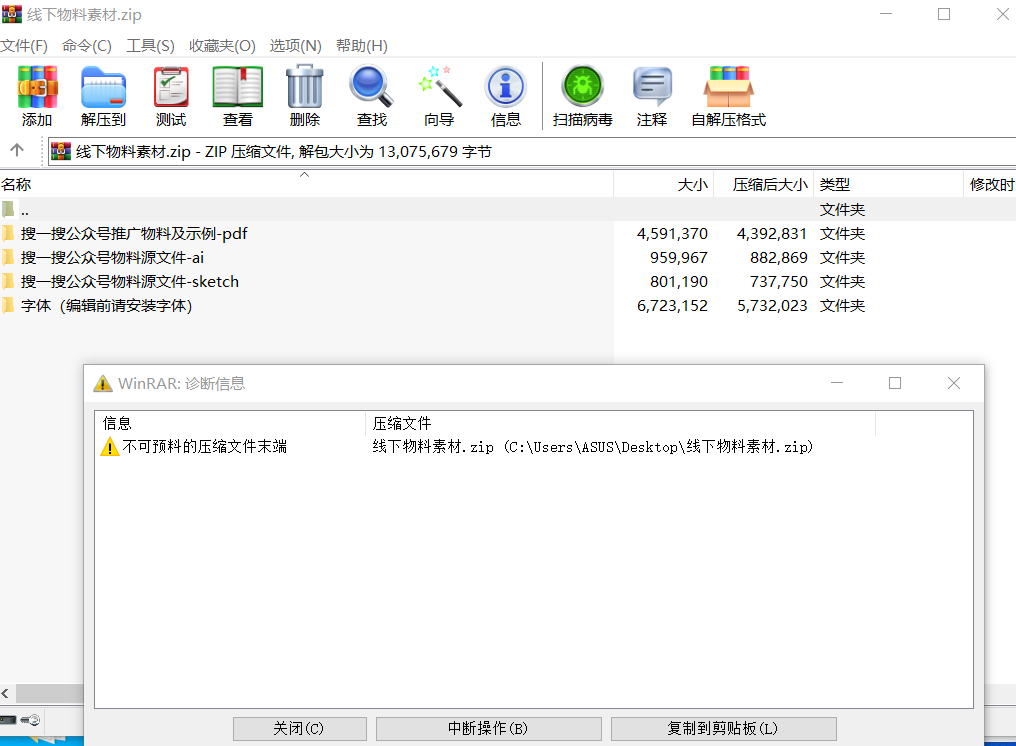Click folder icon of 搜一搜公众号物料源文件-sketch
1016x746 pixels.
[x=8, y=281]
